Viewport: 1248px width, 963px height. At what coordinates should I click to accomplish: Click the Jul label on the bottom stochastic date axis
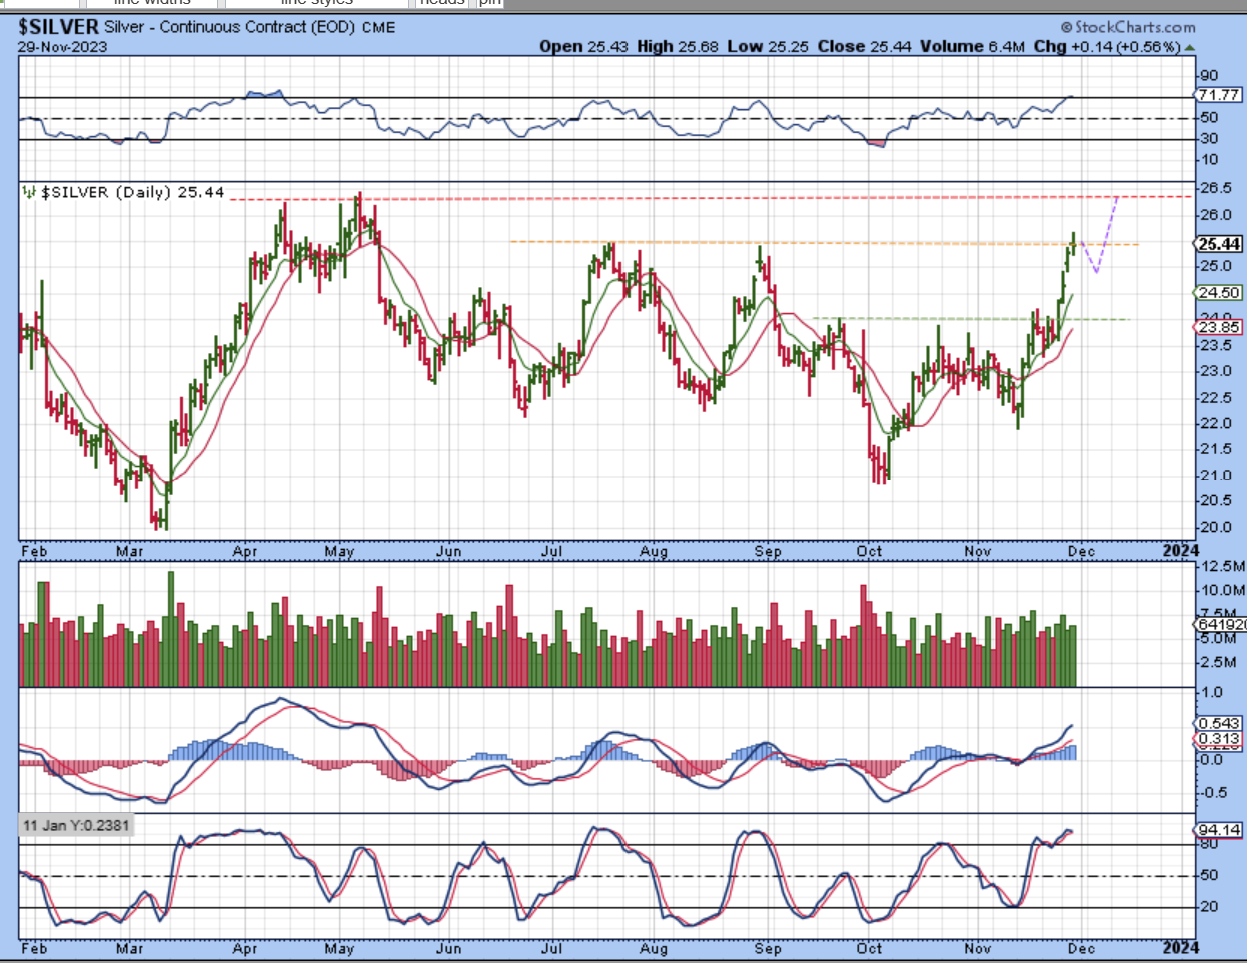(551, 948)
